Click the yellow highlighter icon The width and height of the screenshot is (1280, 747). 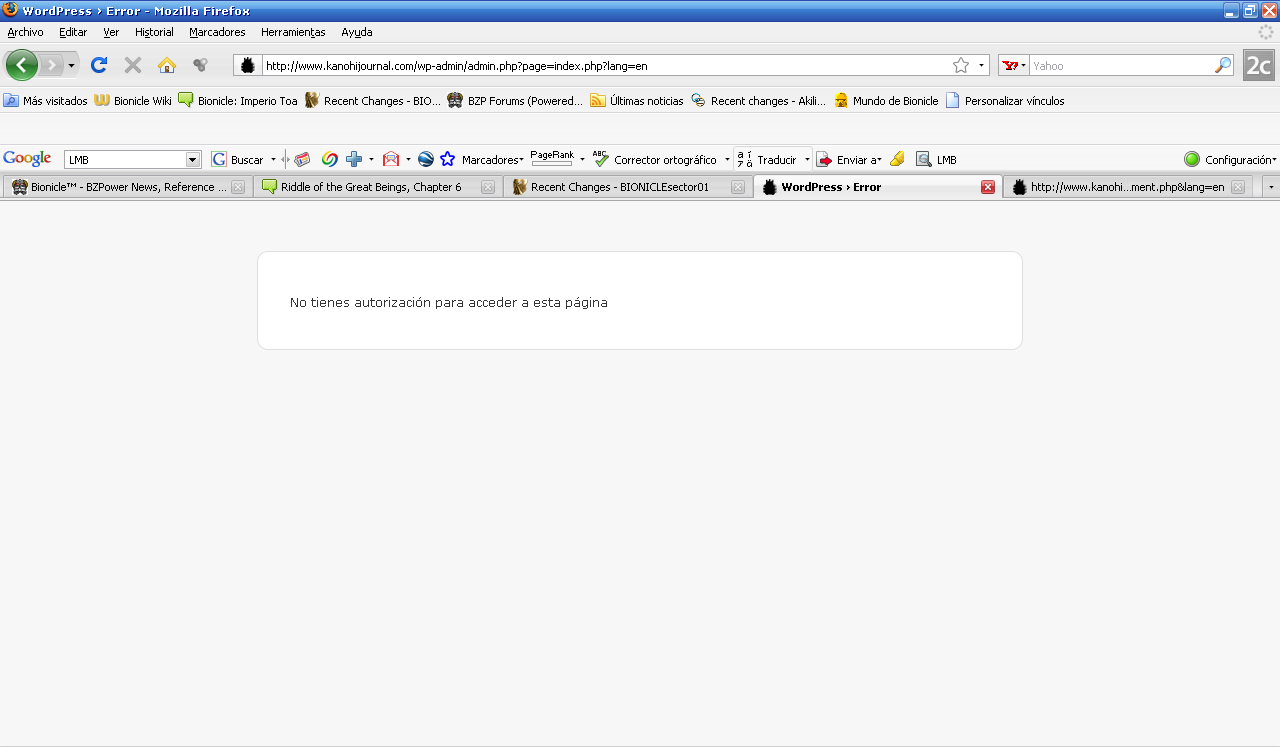[x=897, y=159]
